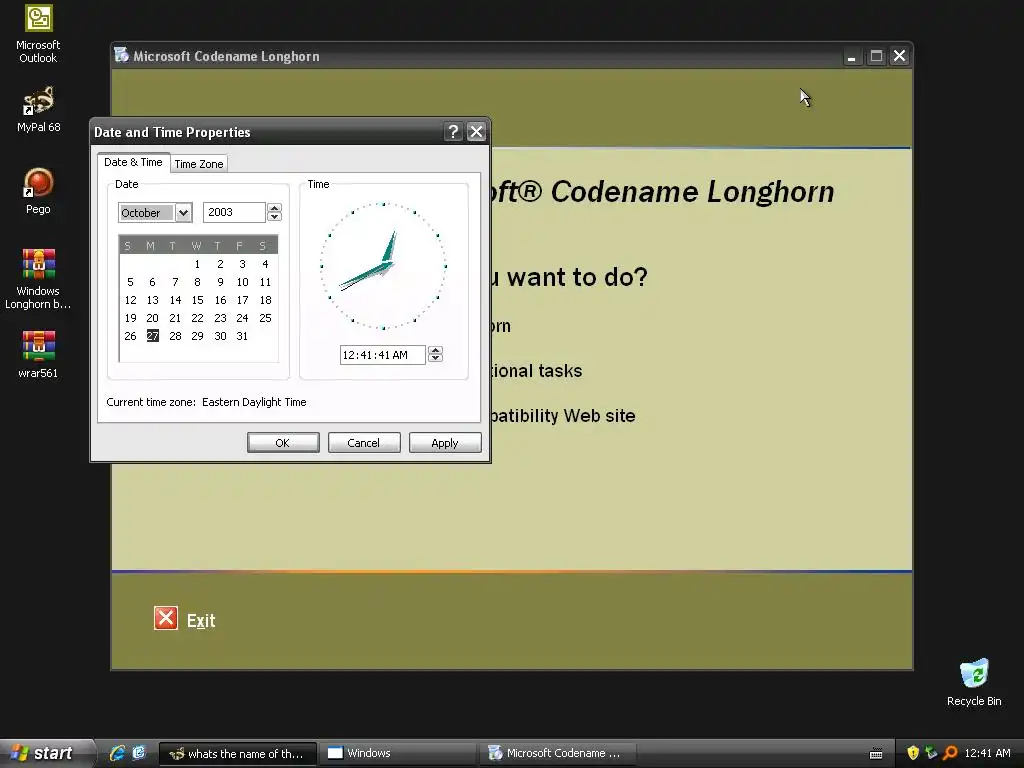Image resolution: width=1024 pixels, height=768 pixels.
Task: Click the network connection tray icon
Action: coord(931,753)
